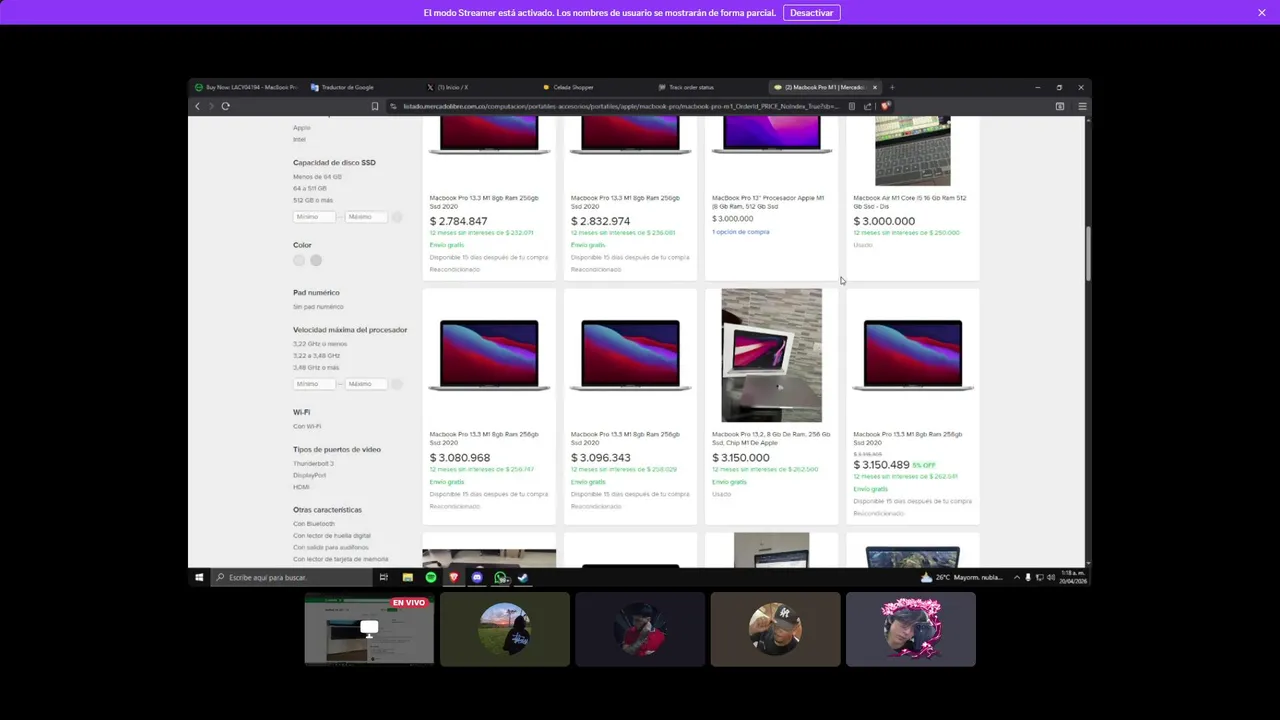The height and width of the screenshot is (720, 1280).
Task: Apply the processor speed range arrow button
Action: tap(397, 384)
